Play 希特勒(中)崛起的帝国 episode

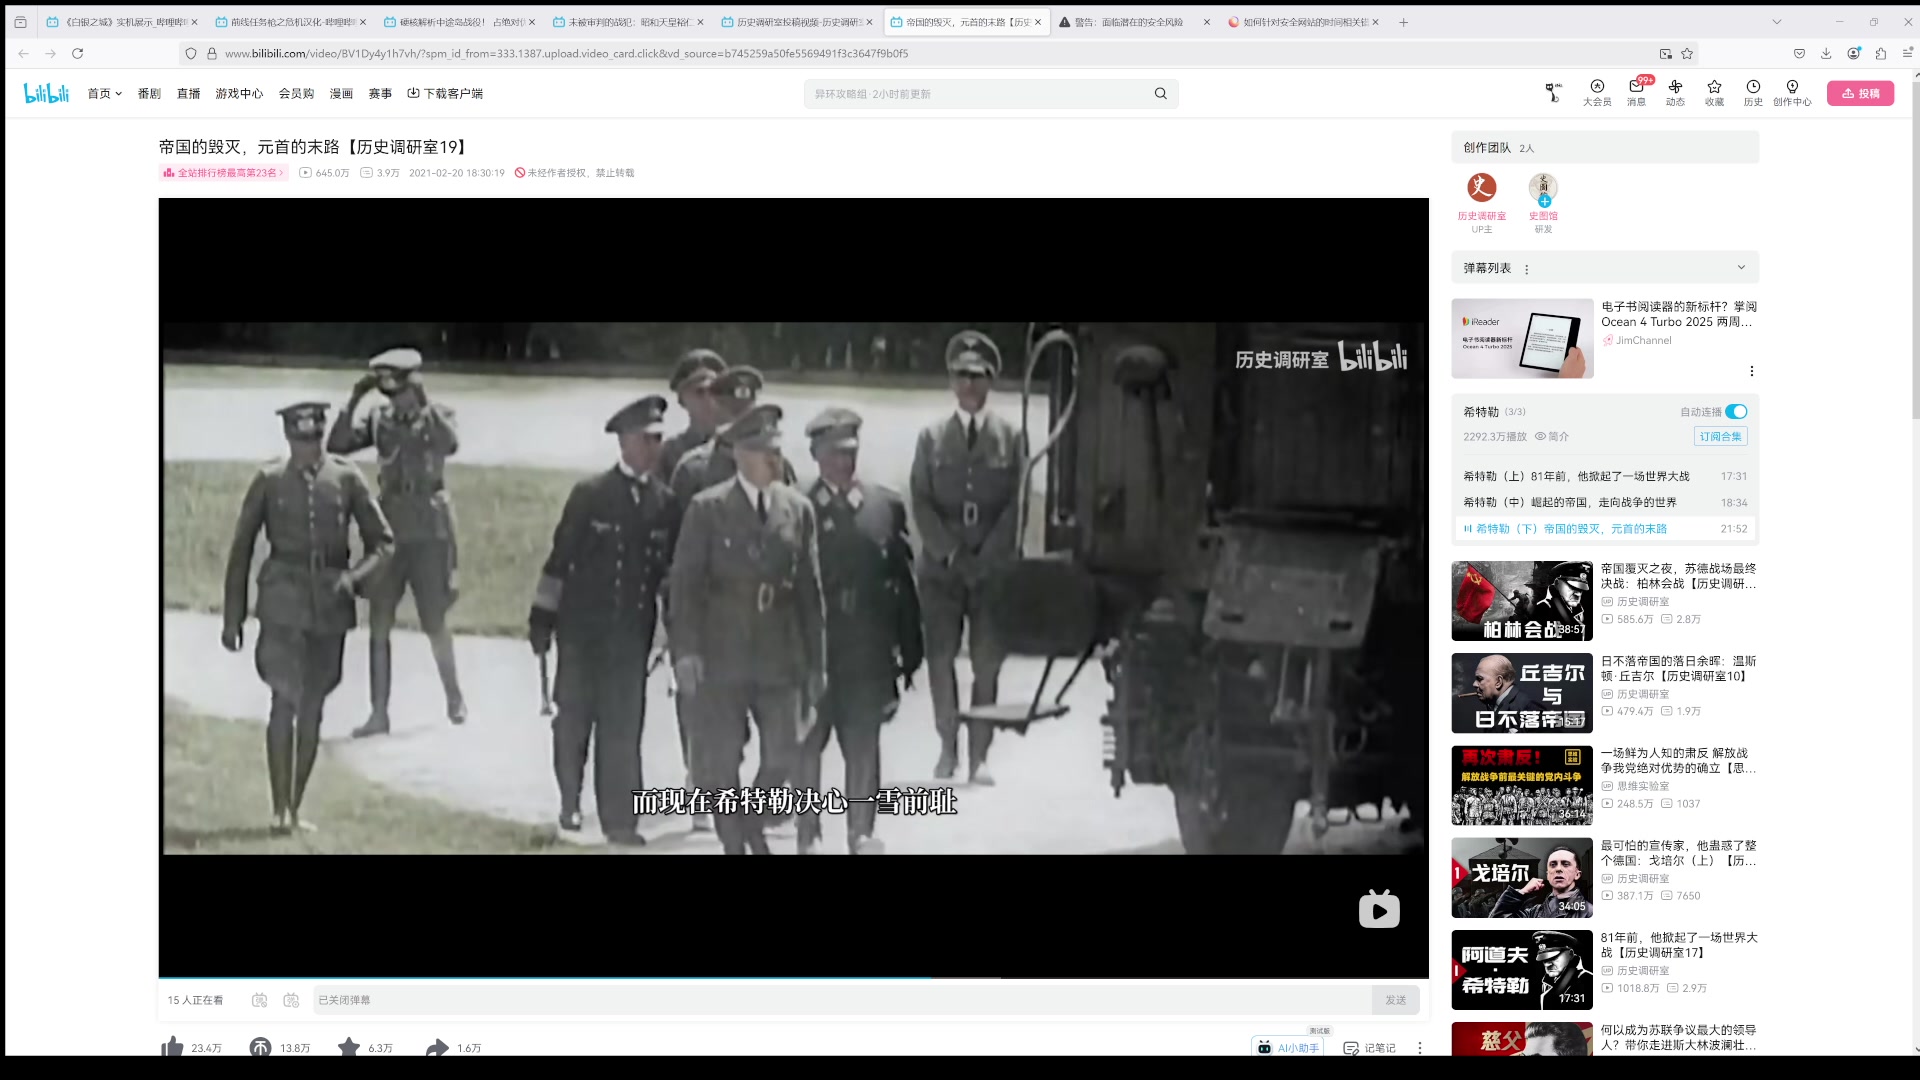click(1605, 502)
